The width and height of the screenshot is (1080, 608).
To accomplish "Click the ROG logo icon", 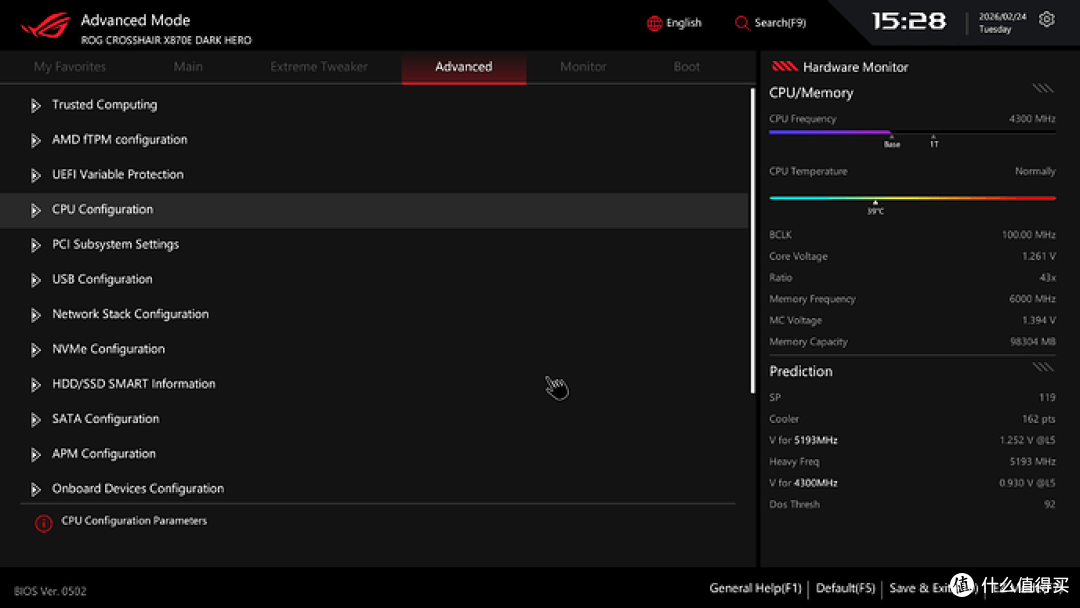I will (45, 25).
